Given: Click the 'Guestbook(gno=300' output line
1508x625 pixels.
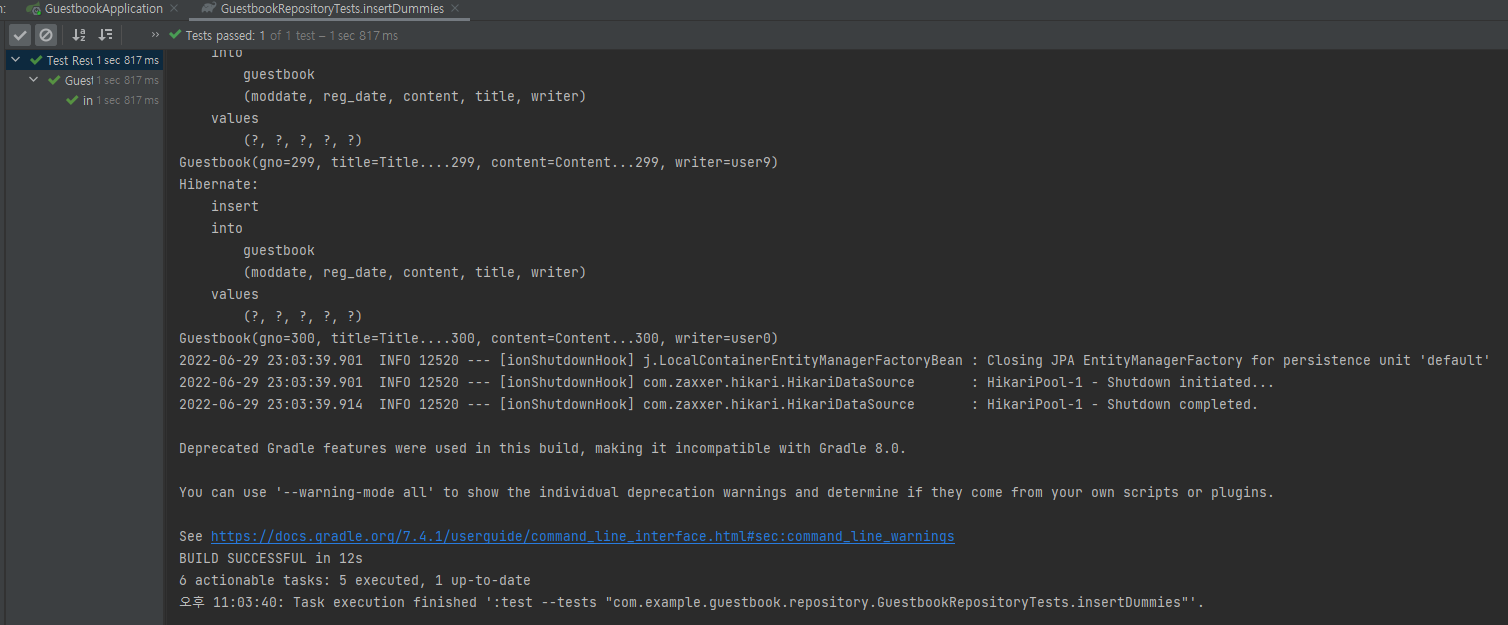Looking at the screenshot, I should coord(478,338).
